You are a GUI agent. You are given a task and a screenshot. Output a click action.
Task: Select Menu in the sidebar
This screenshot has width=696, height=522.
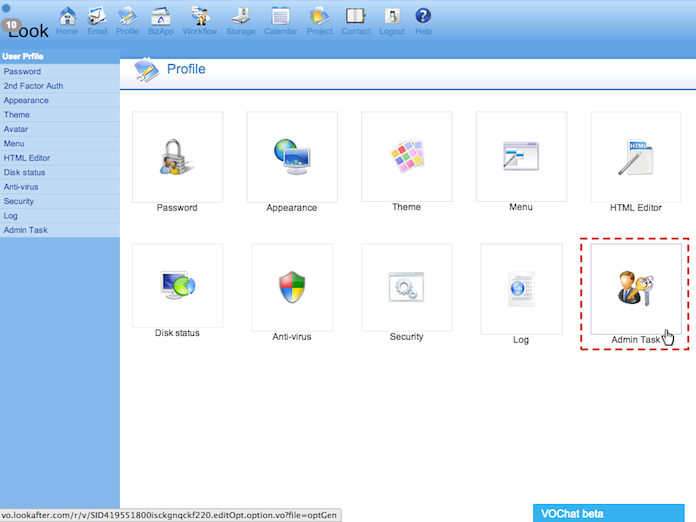pos(60,143)
